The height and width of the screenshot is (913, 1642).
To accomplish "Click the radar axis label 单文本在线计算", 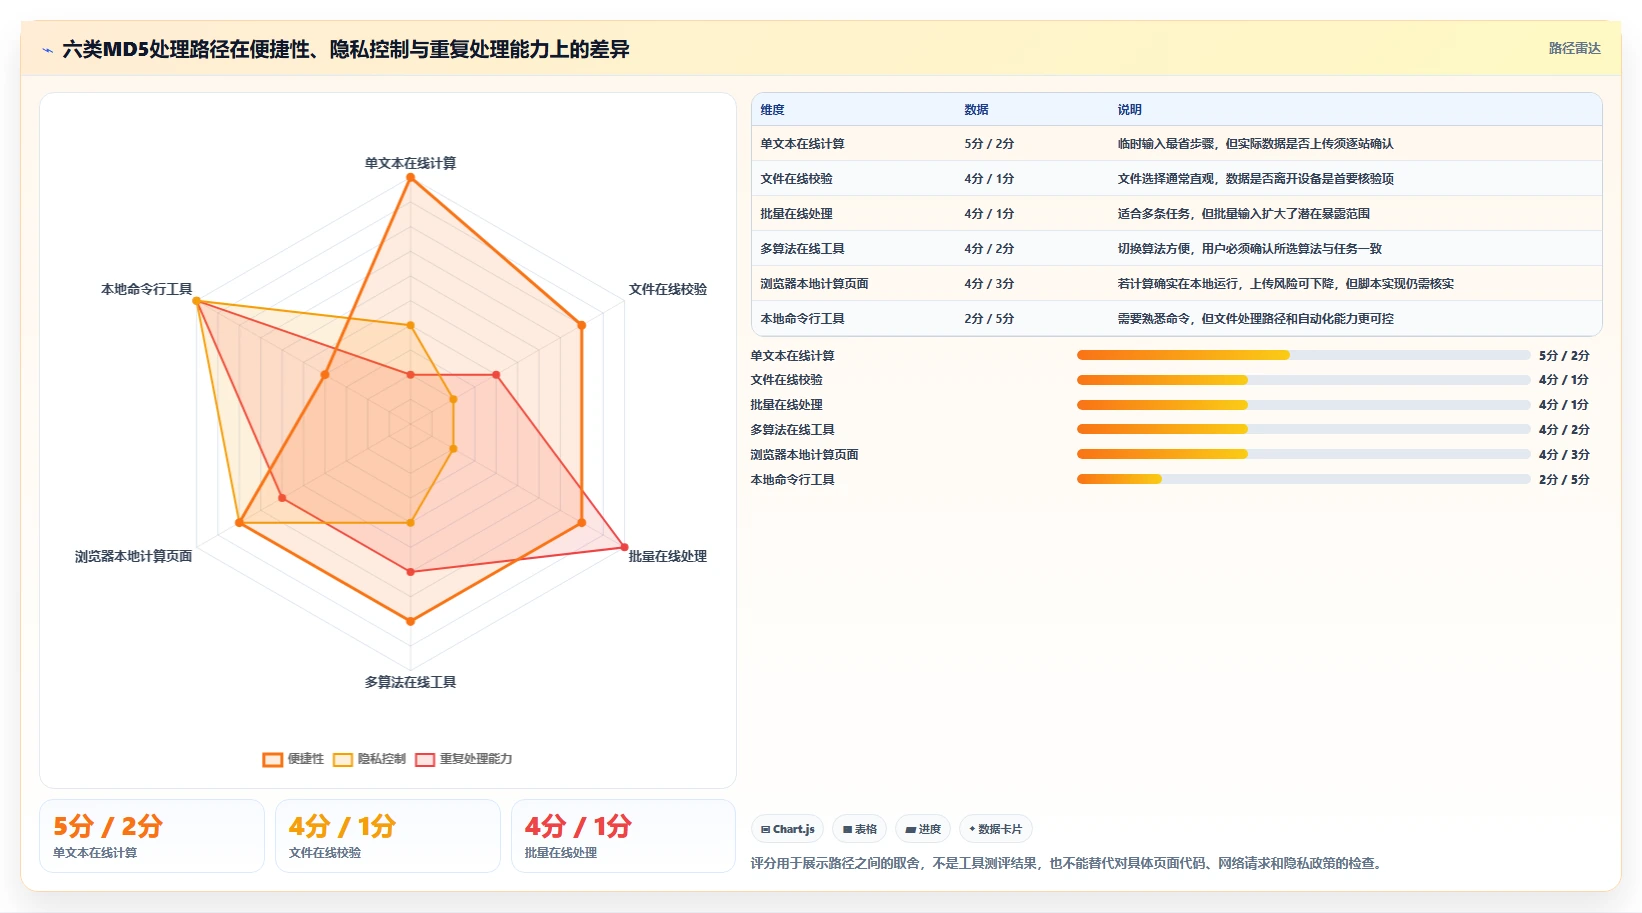I will [x=410, y=163].
